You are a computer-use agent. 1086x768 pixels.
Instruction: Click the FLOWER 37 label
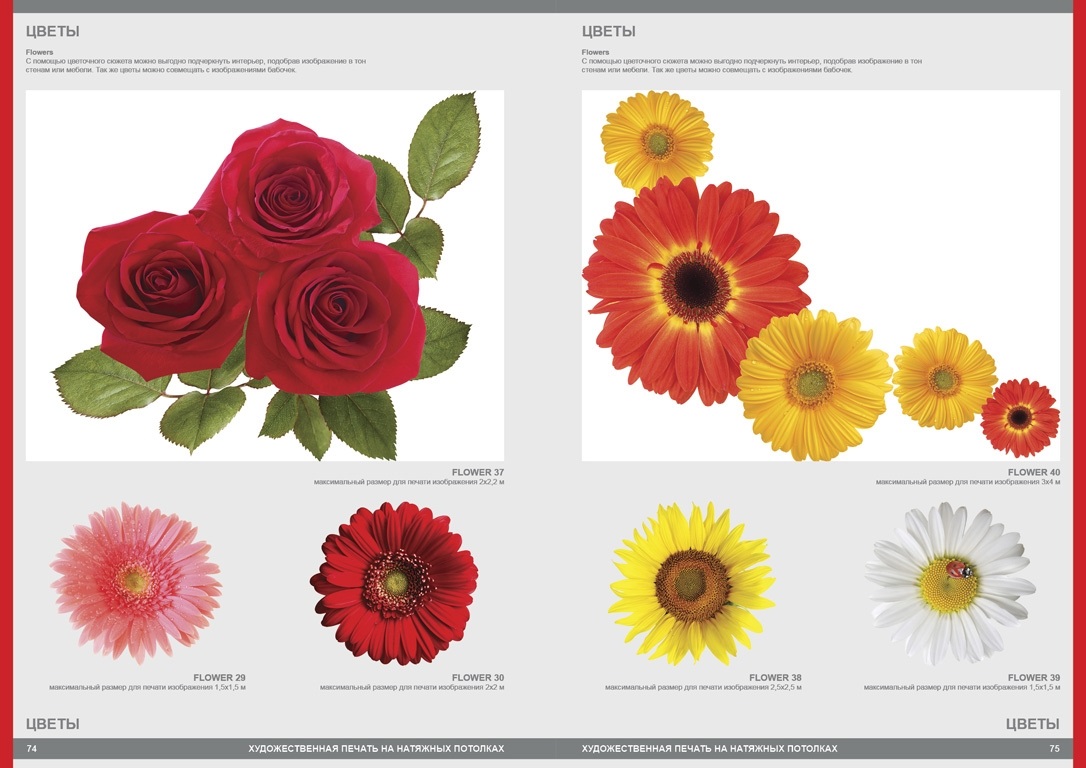point(478,472)
